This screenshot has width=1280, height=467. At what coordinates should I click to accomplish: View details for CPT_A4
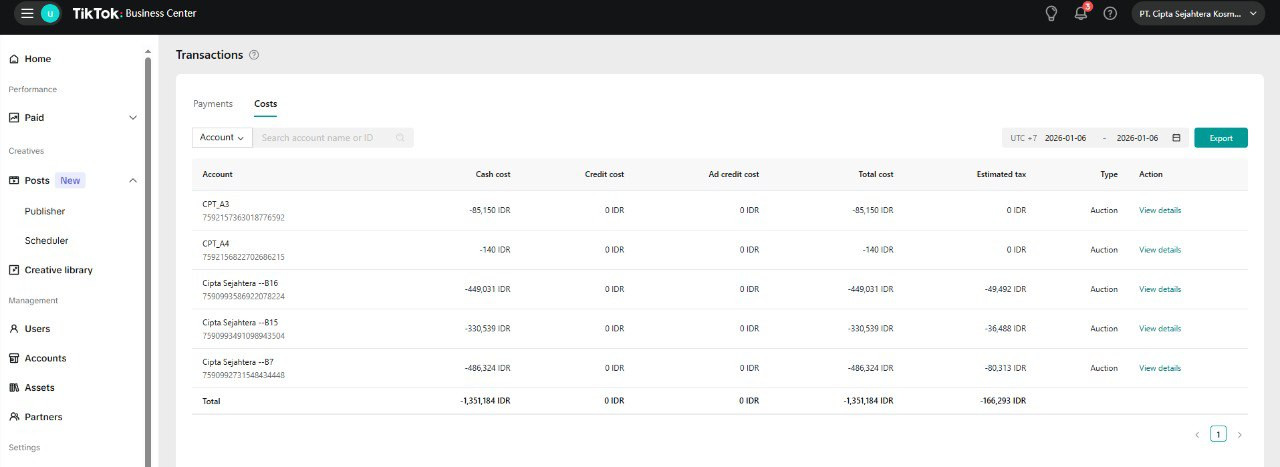[x=1160, y=250]
